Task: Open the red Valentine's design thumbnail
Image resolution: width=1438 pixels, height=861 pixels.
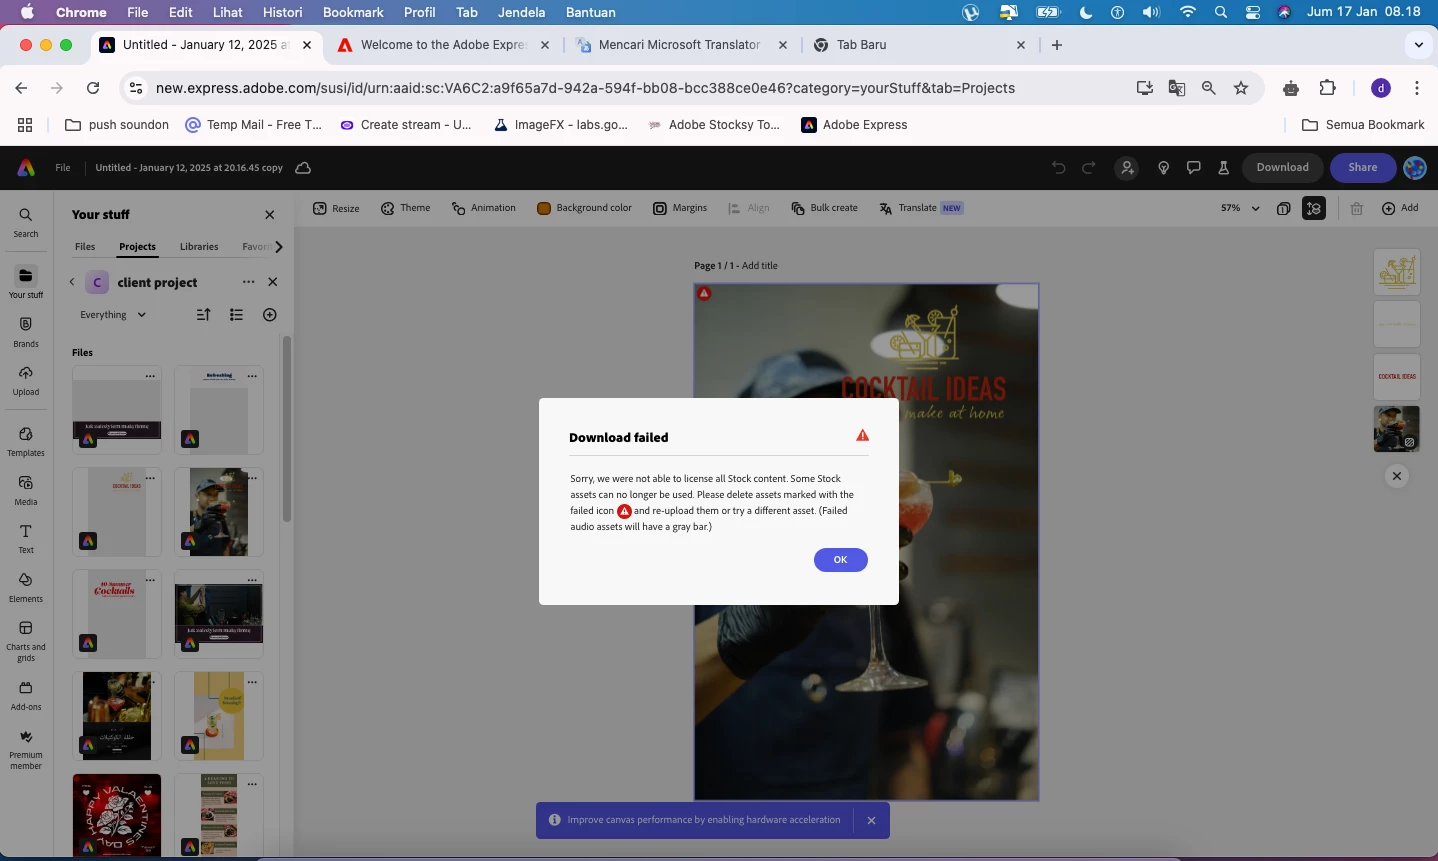Action: point(117,814)
